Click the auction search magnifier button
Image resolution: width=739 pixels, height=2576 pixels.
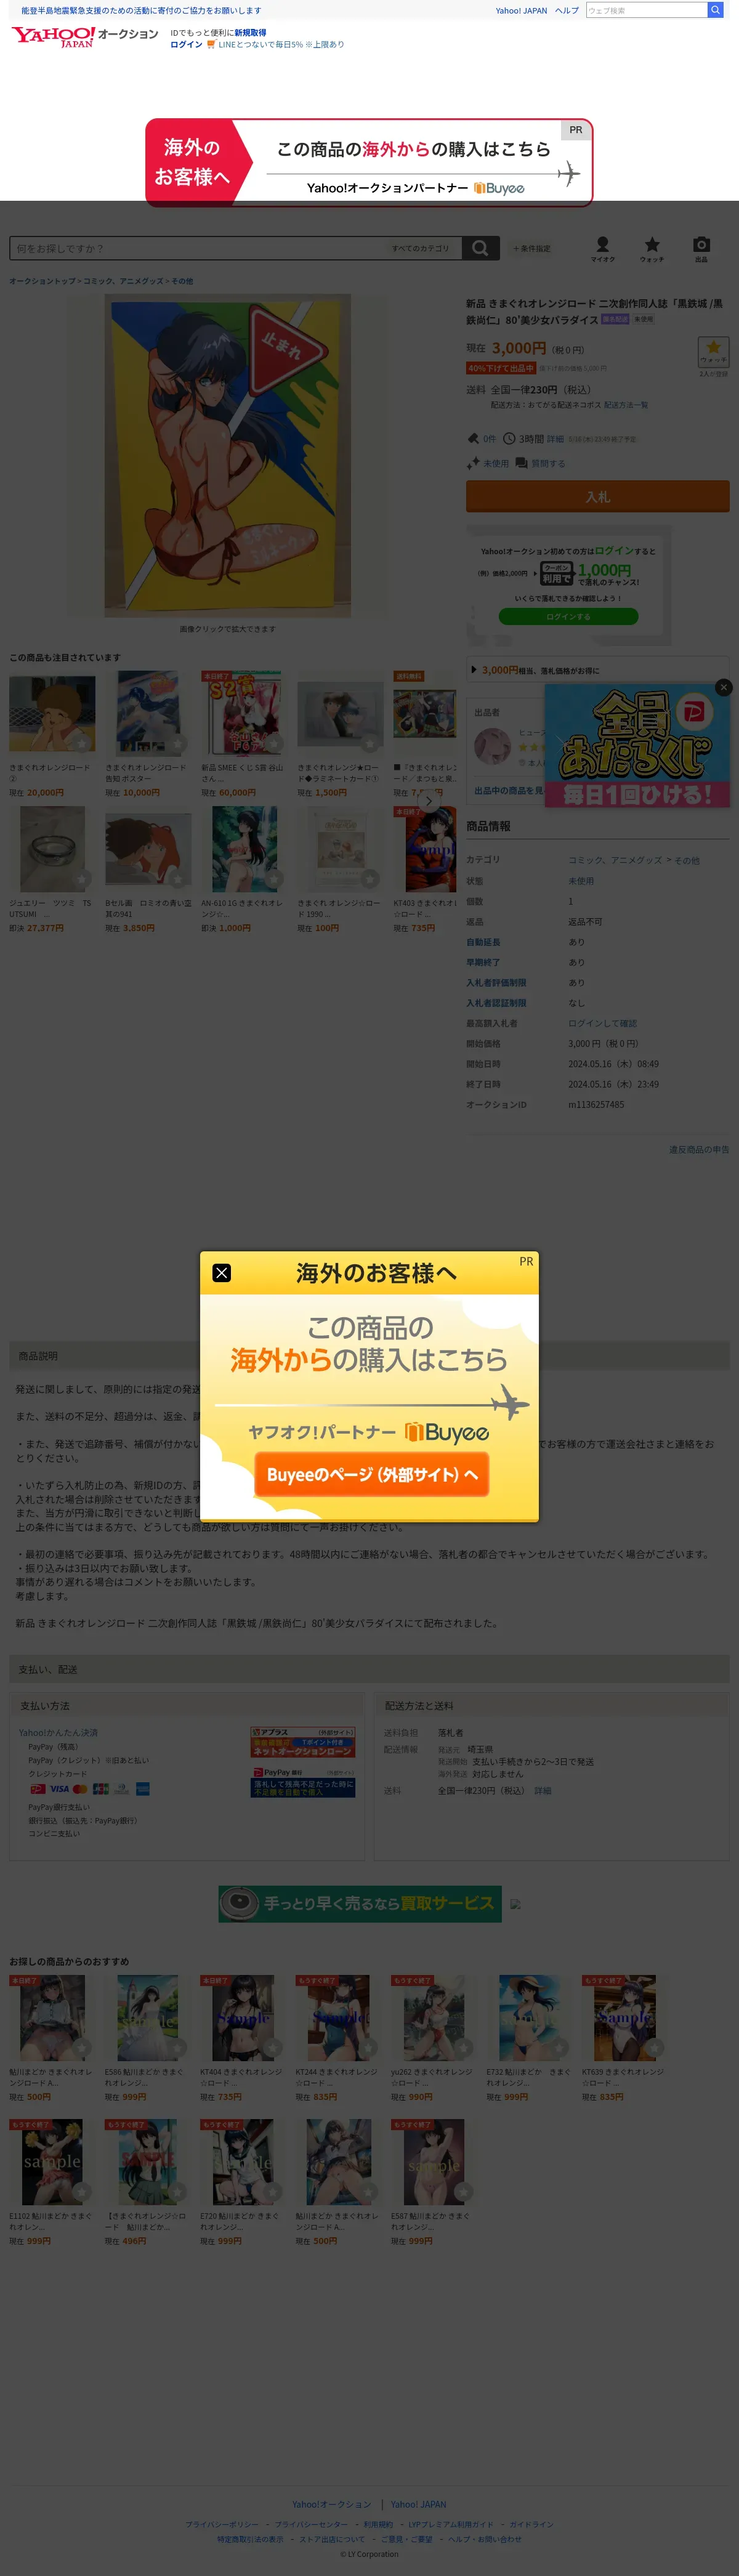480,248
